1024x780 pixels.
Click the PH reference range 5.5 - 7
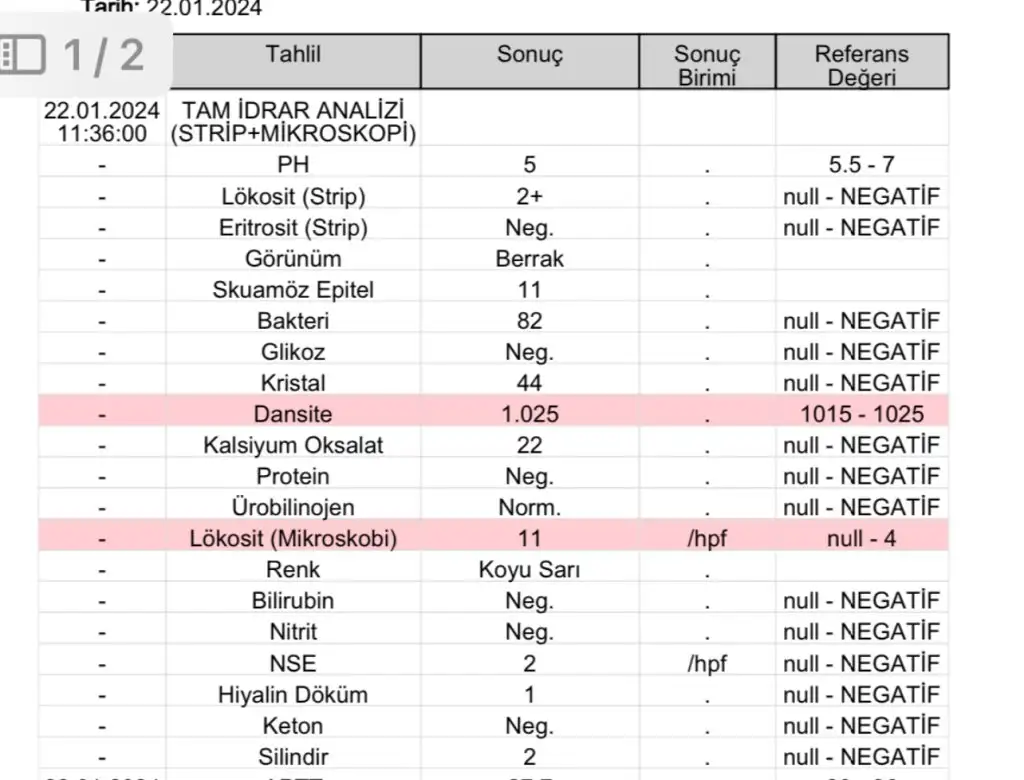[x=861, y=165]
